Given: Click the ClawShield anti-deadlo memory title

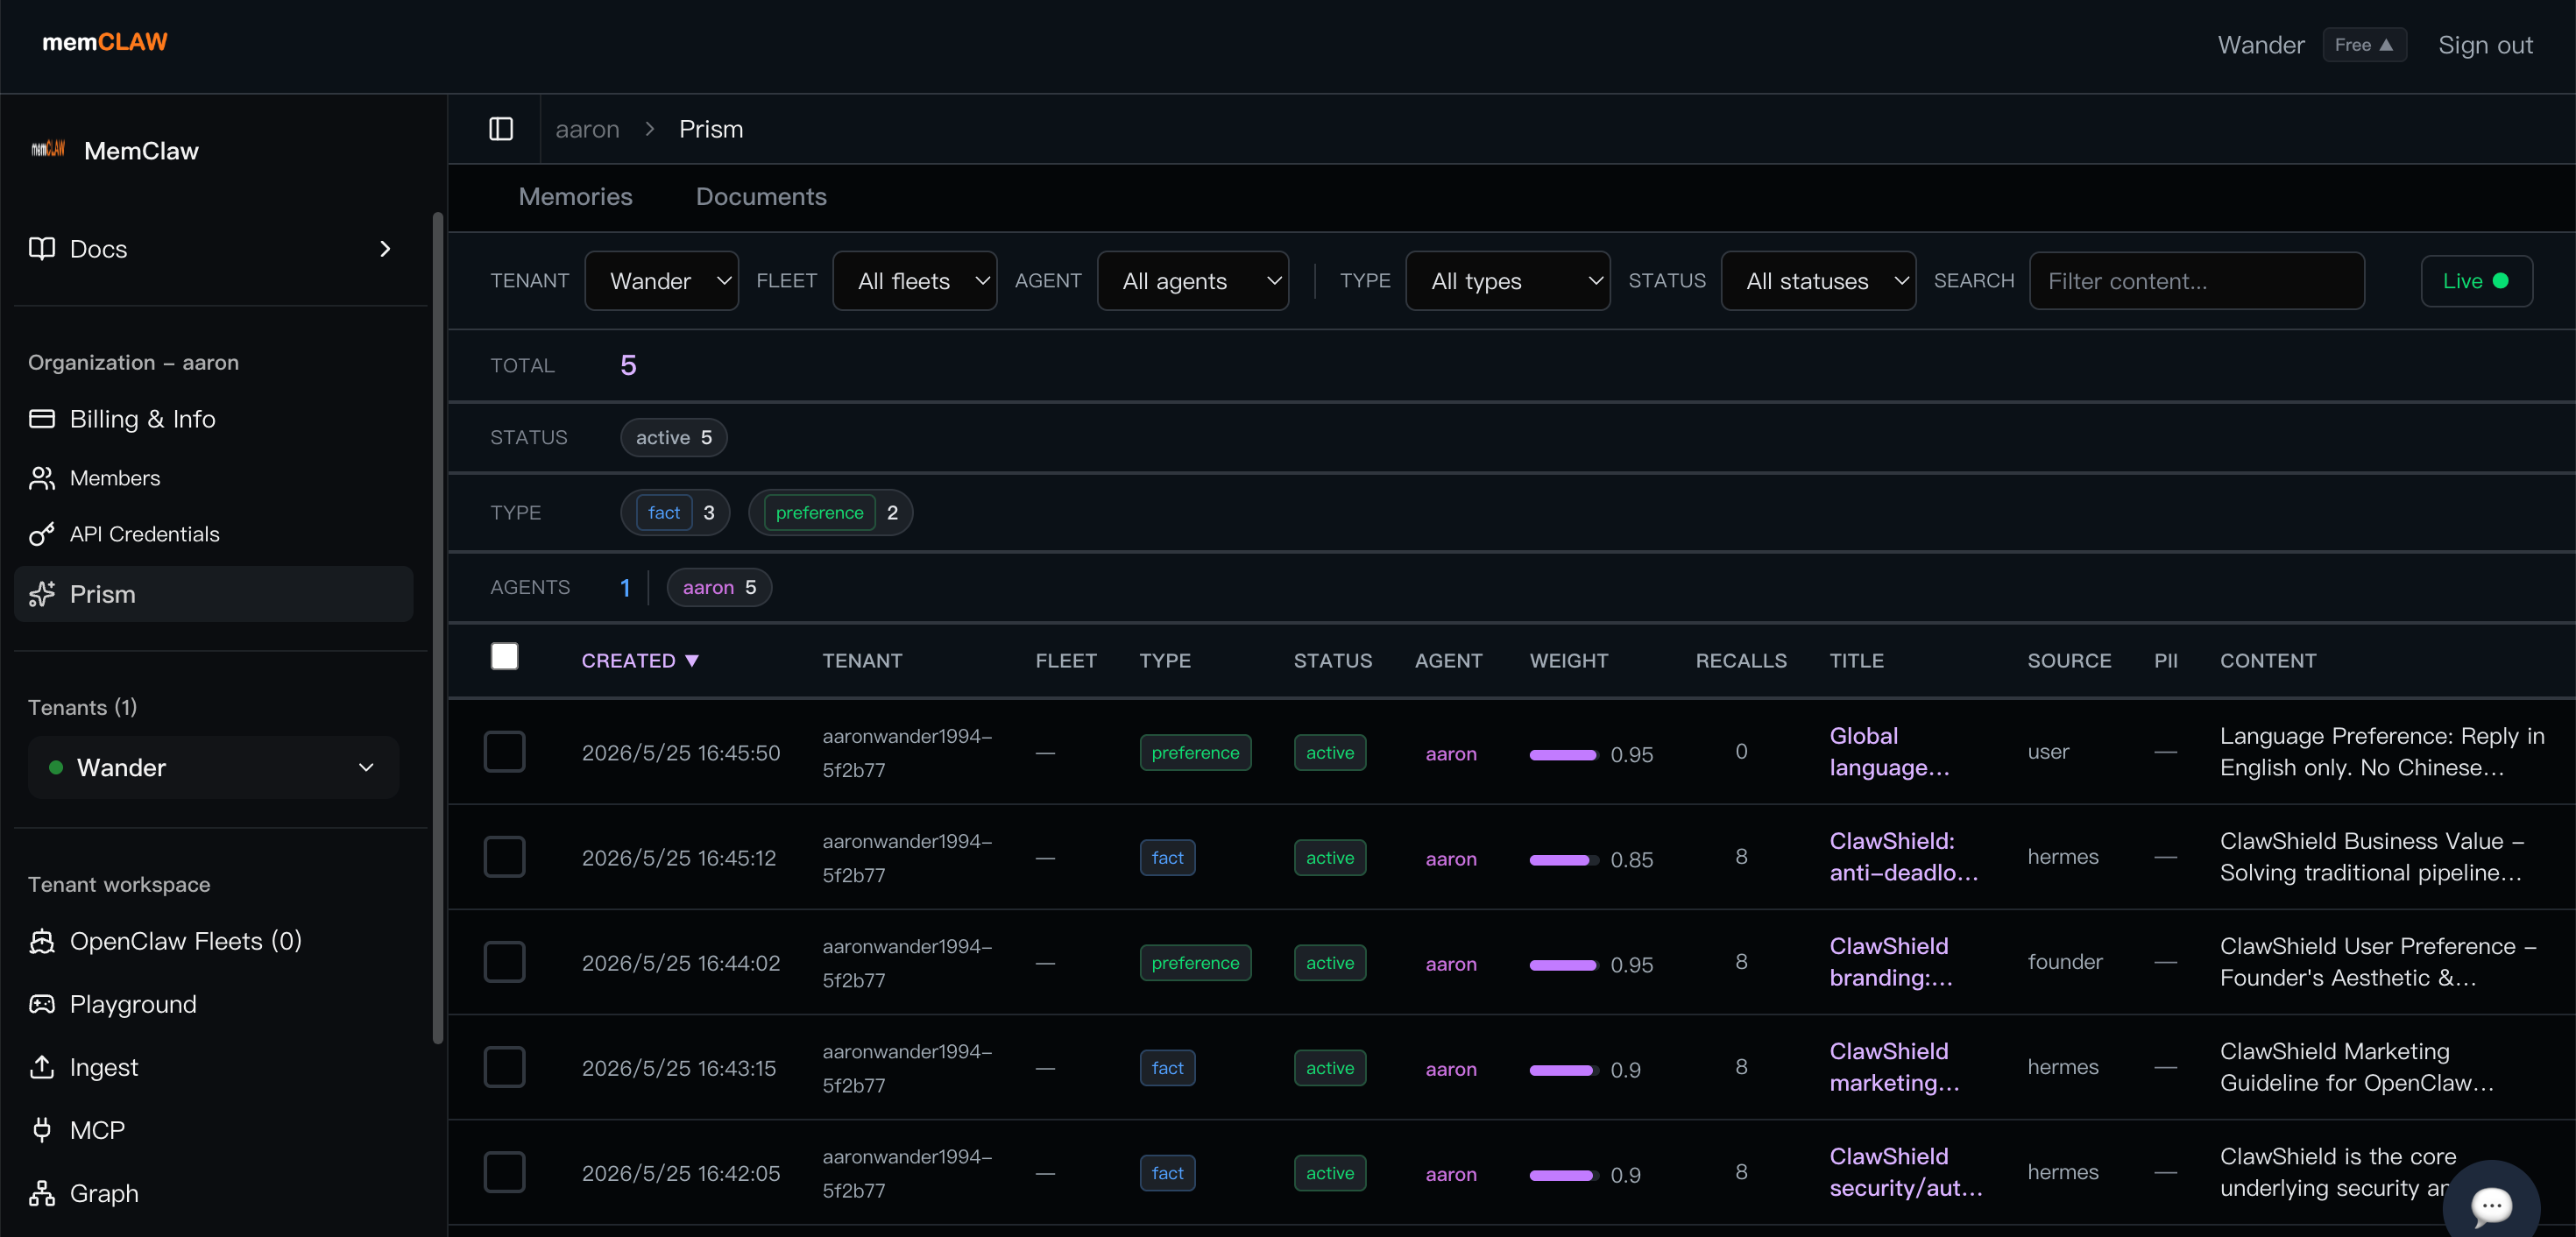Looking at the screenshot, I should point(1903,857).
